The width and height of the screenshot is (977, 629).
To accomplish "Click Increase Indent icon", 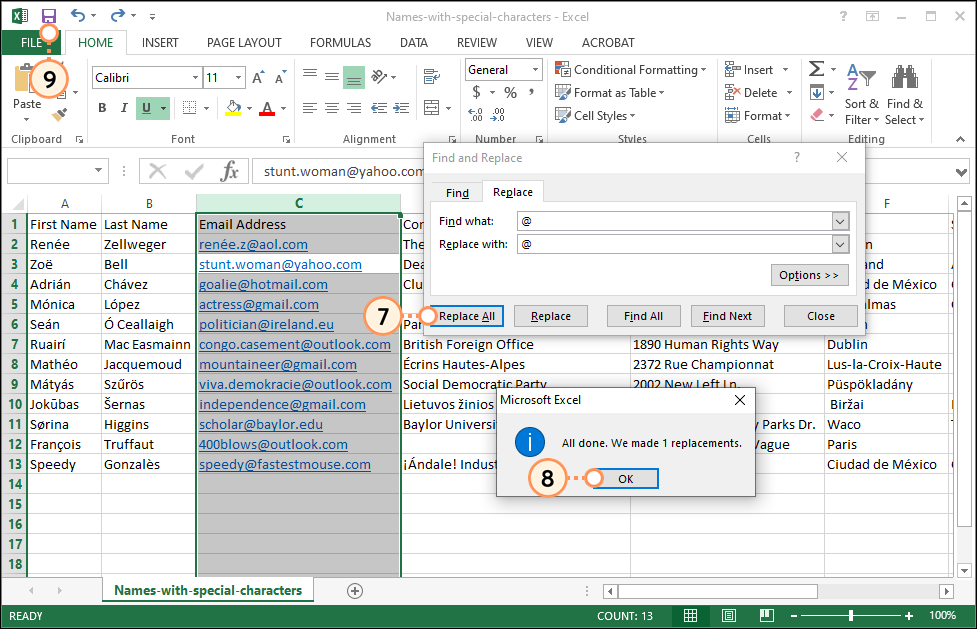I will (402, 108).
